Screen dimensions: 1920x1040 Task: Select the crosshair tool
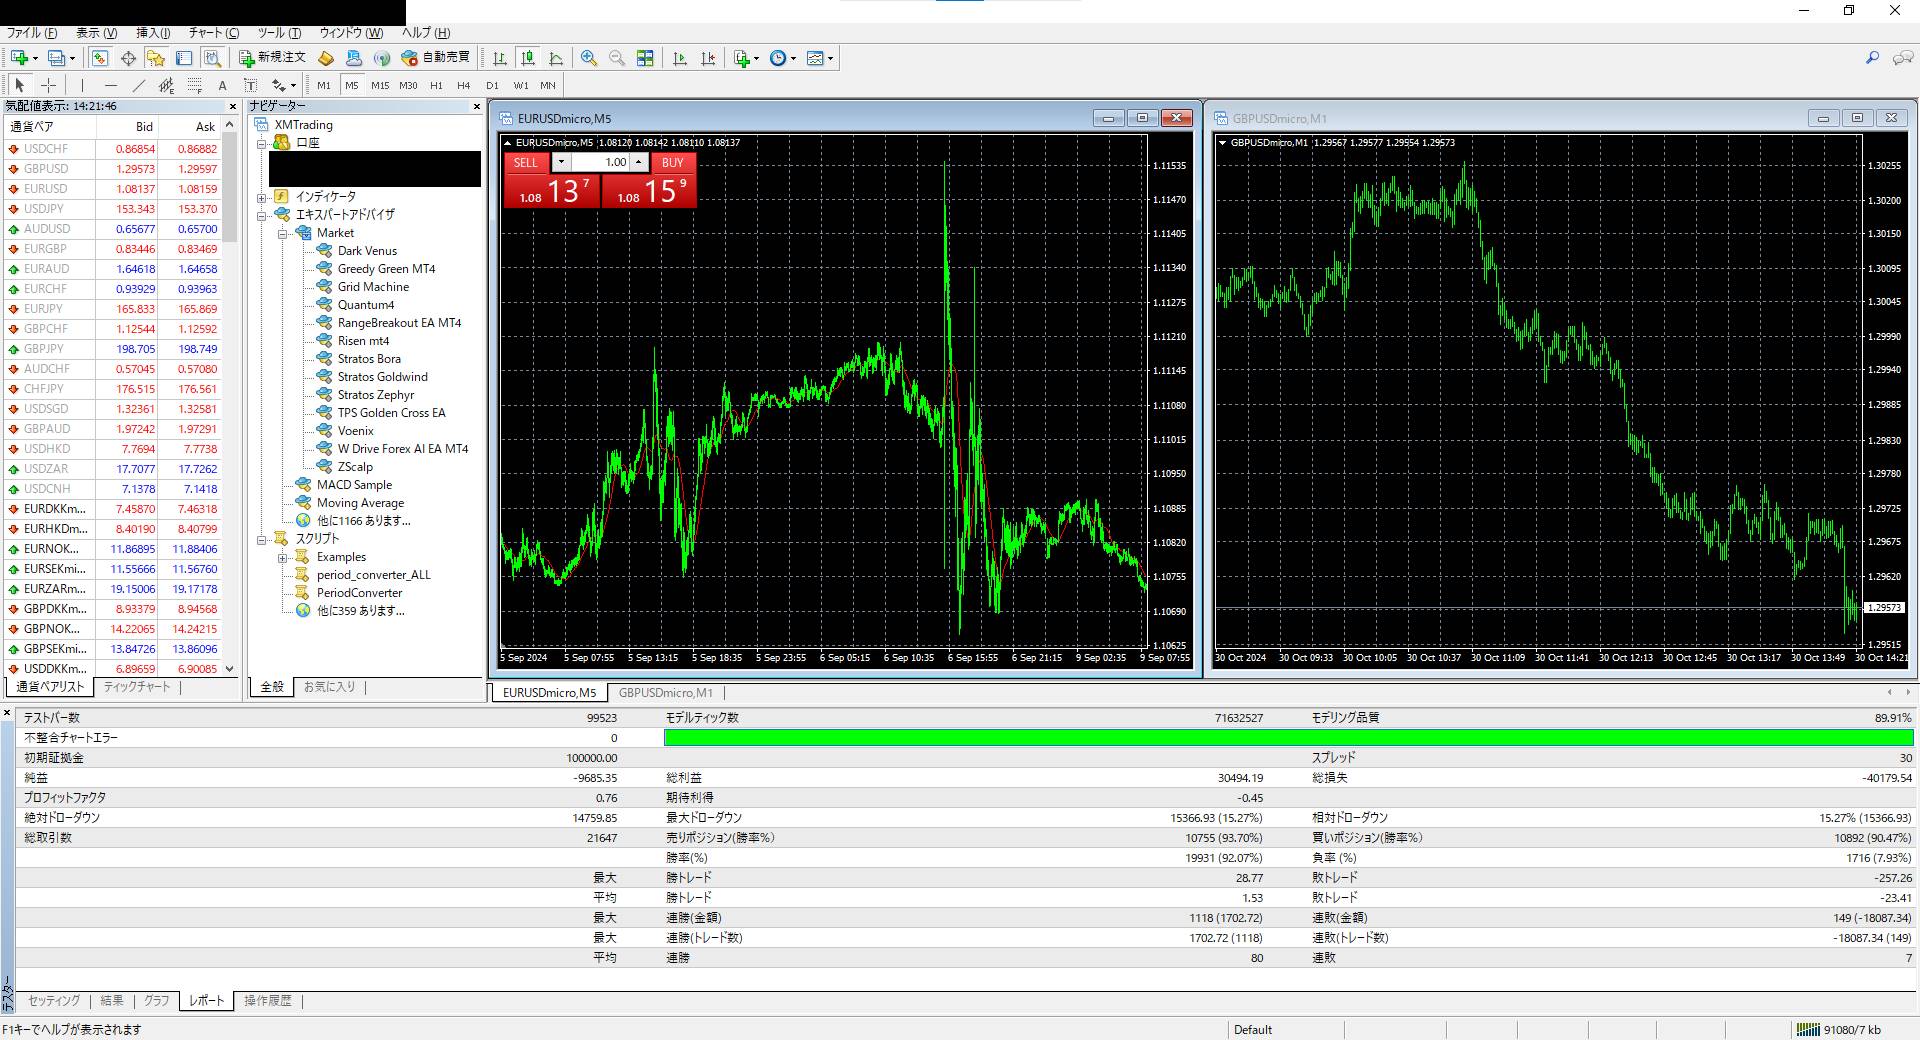(48, 85)
